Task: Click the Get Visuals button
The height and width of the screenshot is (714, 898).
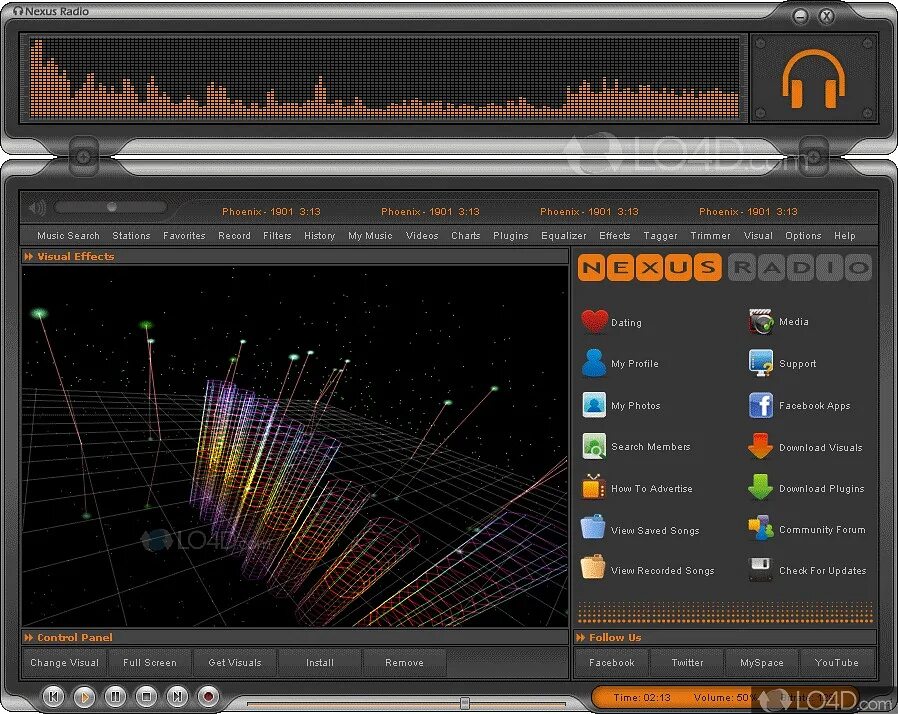Action: (235, 662)
